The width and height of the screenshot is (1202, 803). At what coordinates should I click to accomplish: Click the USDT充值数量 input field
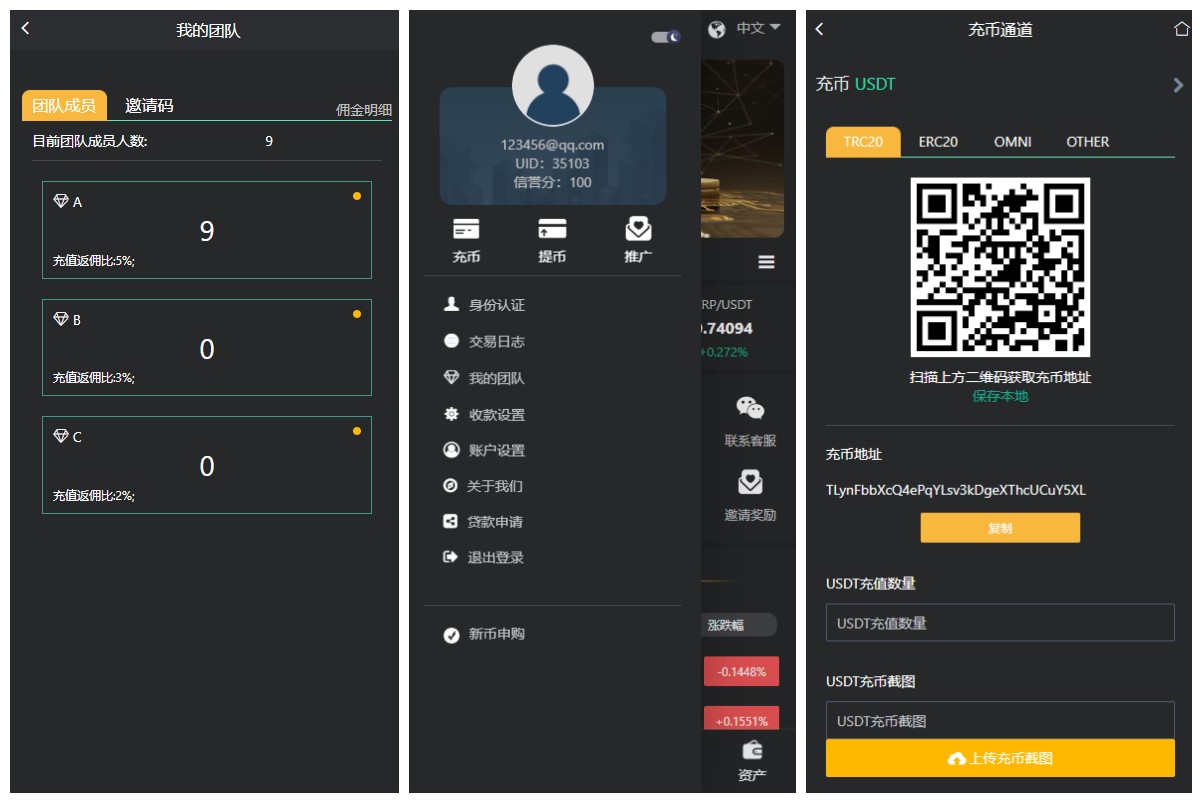click(x=1000, y=623)
